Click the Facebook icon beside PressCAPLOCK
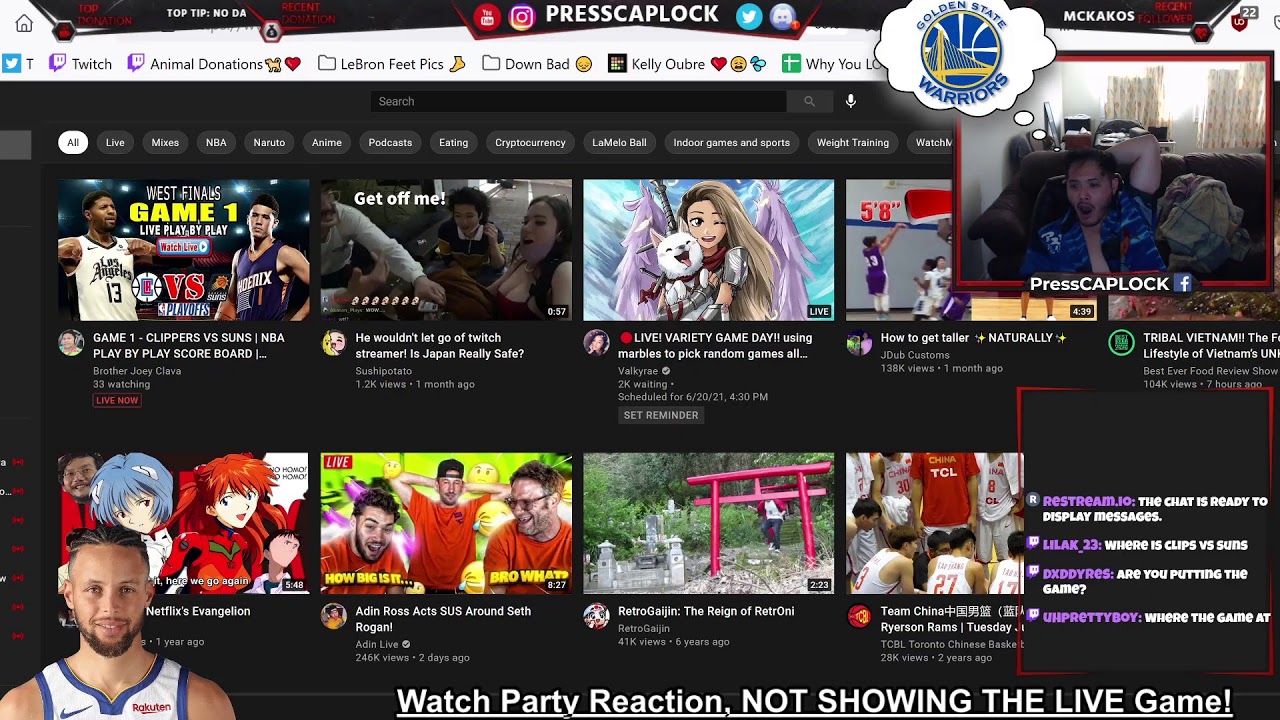Viewport: 1280px width, 720px height. (x=1183, y=284)
